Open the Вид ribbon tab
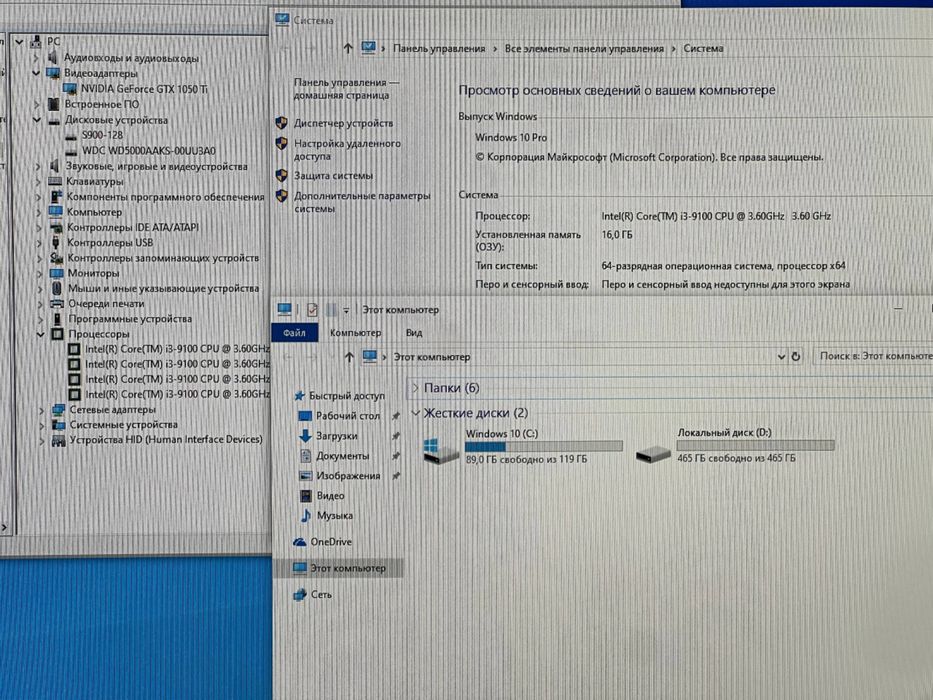 pyautogui.click(x=414, y=333)
